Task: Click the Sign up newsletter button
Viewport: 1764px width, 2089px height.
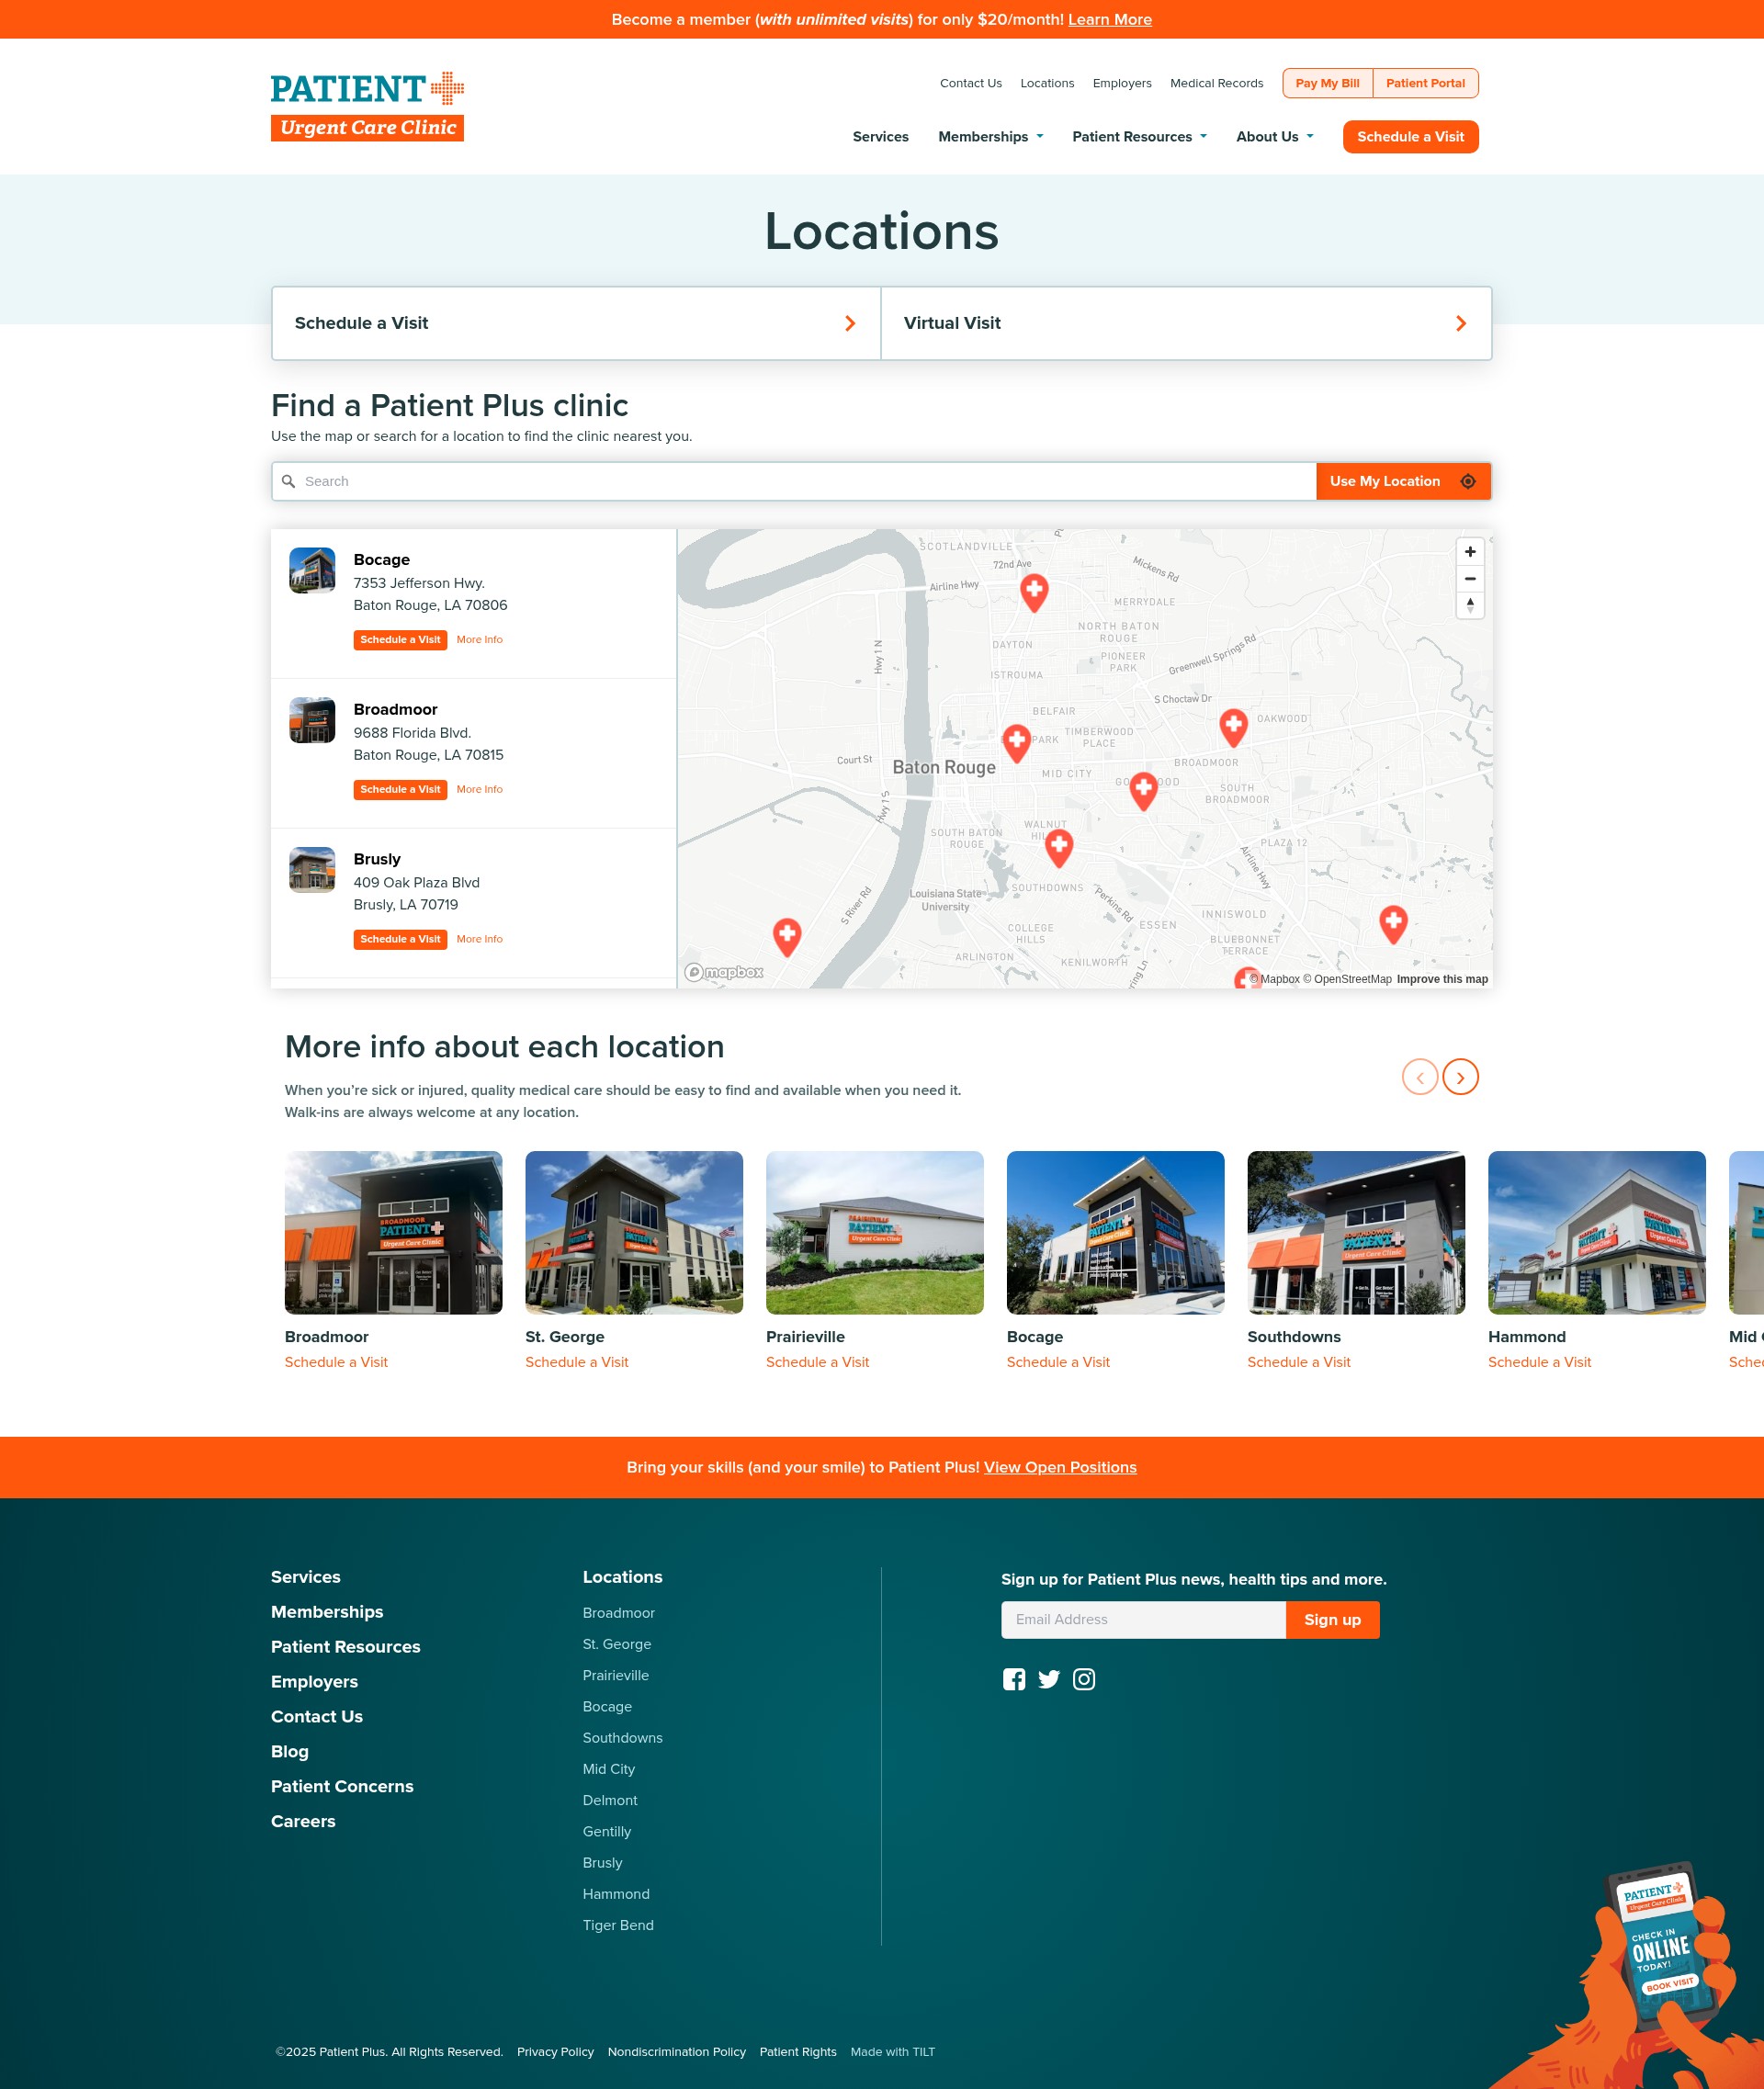Action: pyautogui.click(x=1332, y=1619)
